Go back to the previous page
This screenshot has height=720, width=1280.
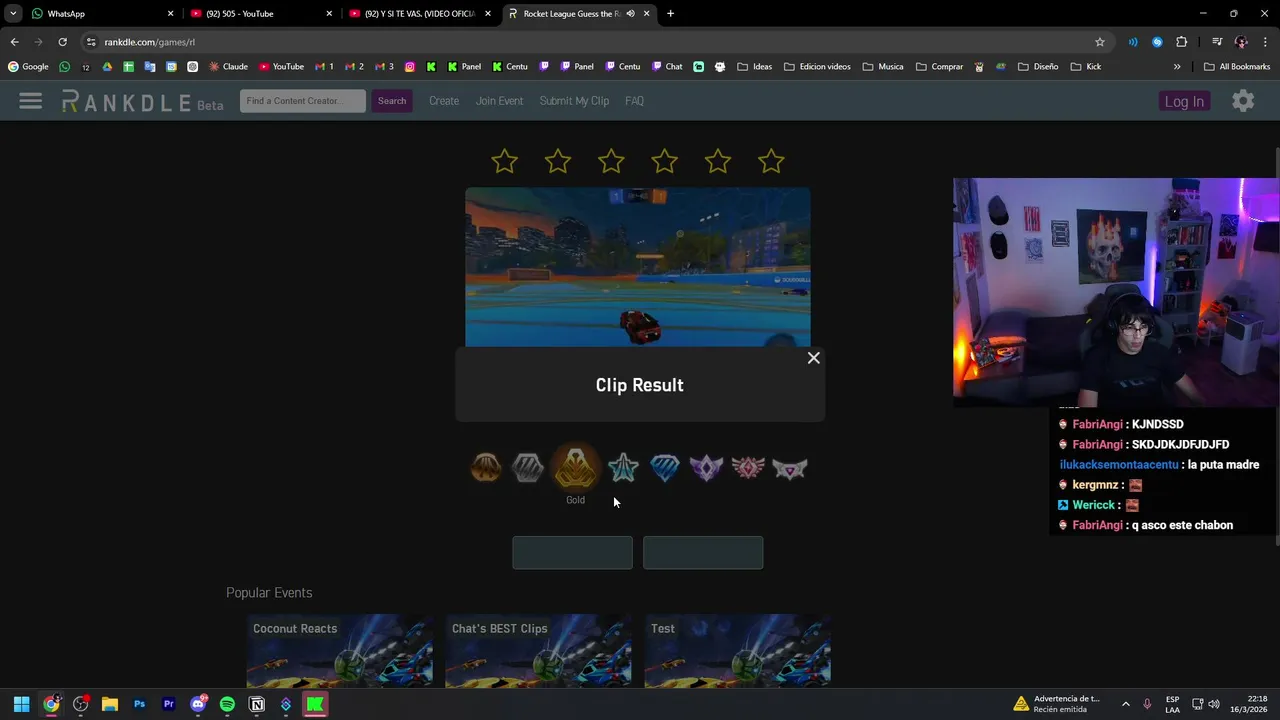point(14,42)
